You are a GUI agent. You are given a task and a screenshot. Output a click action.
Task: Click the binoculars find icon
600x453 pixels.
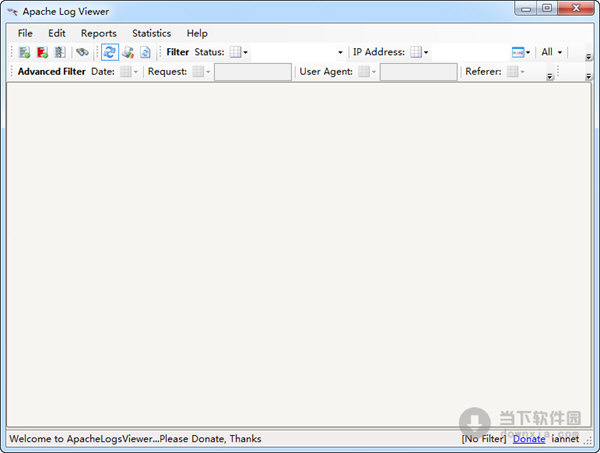(x=82, y=52)
